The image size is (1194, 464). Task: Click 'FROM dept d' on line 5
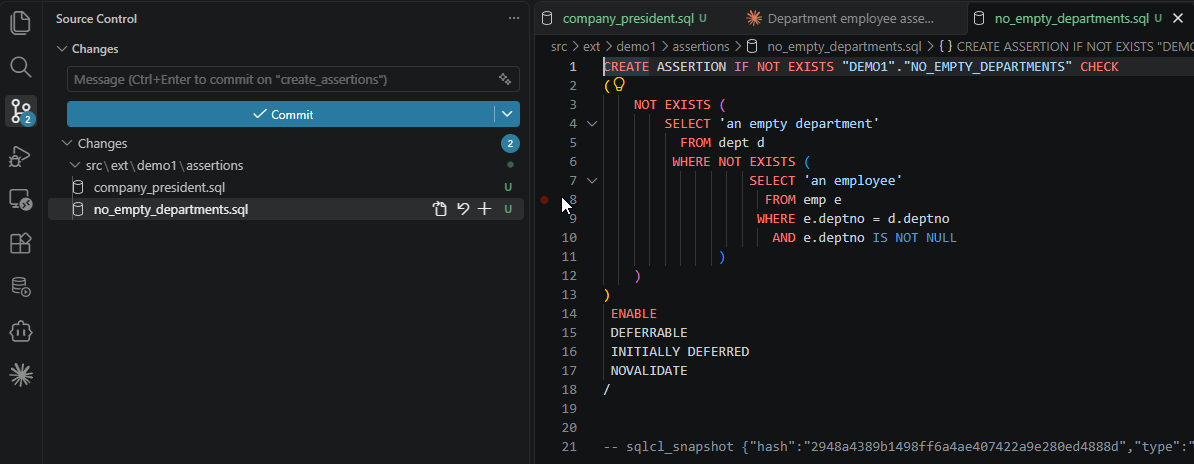(722, 142)
